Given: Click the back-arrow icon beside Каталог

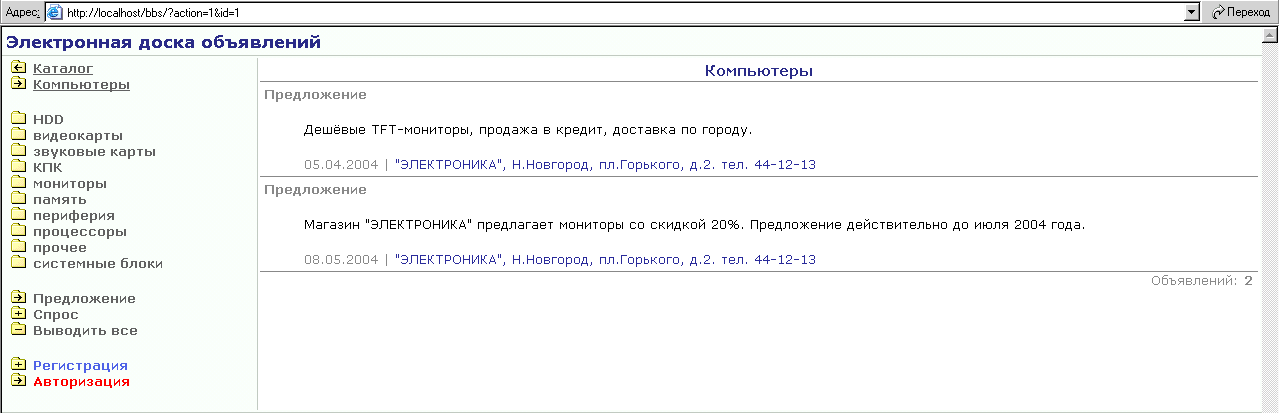Looking at the screenshot, I should 18,67.
